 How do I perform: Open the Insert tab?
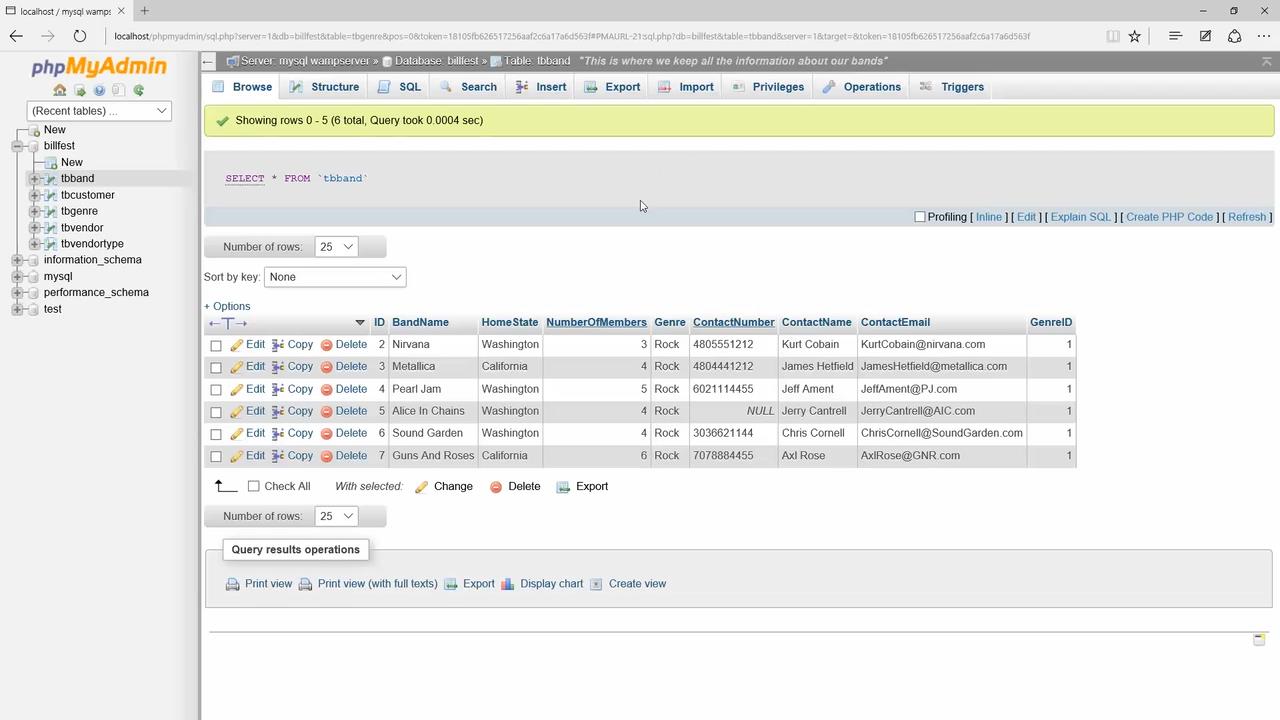click(x=541, y=87)
